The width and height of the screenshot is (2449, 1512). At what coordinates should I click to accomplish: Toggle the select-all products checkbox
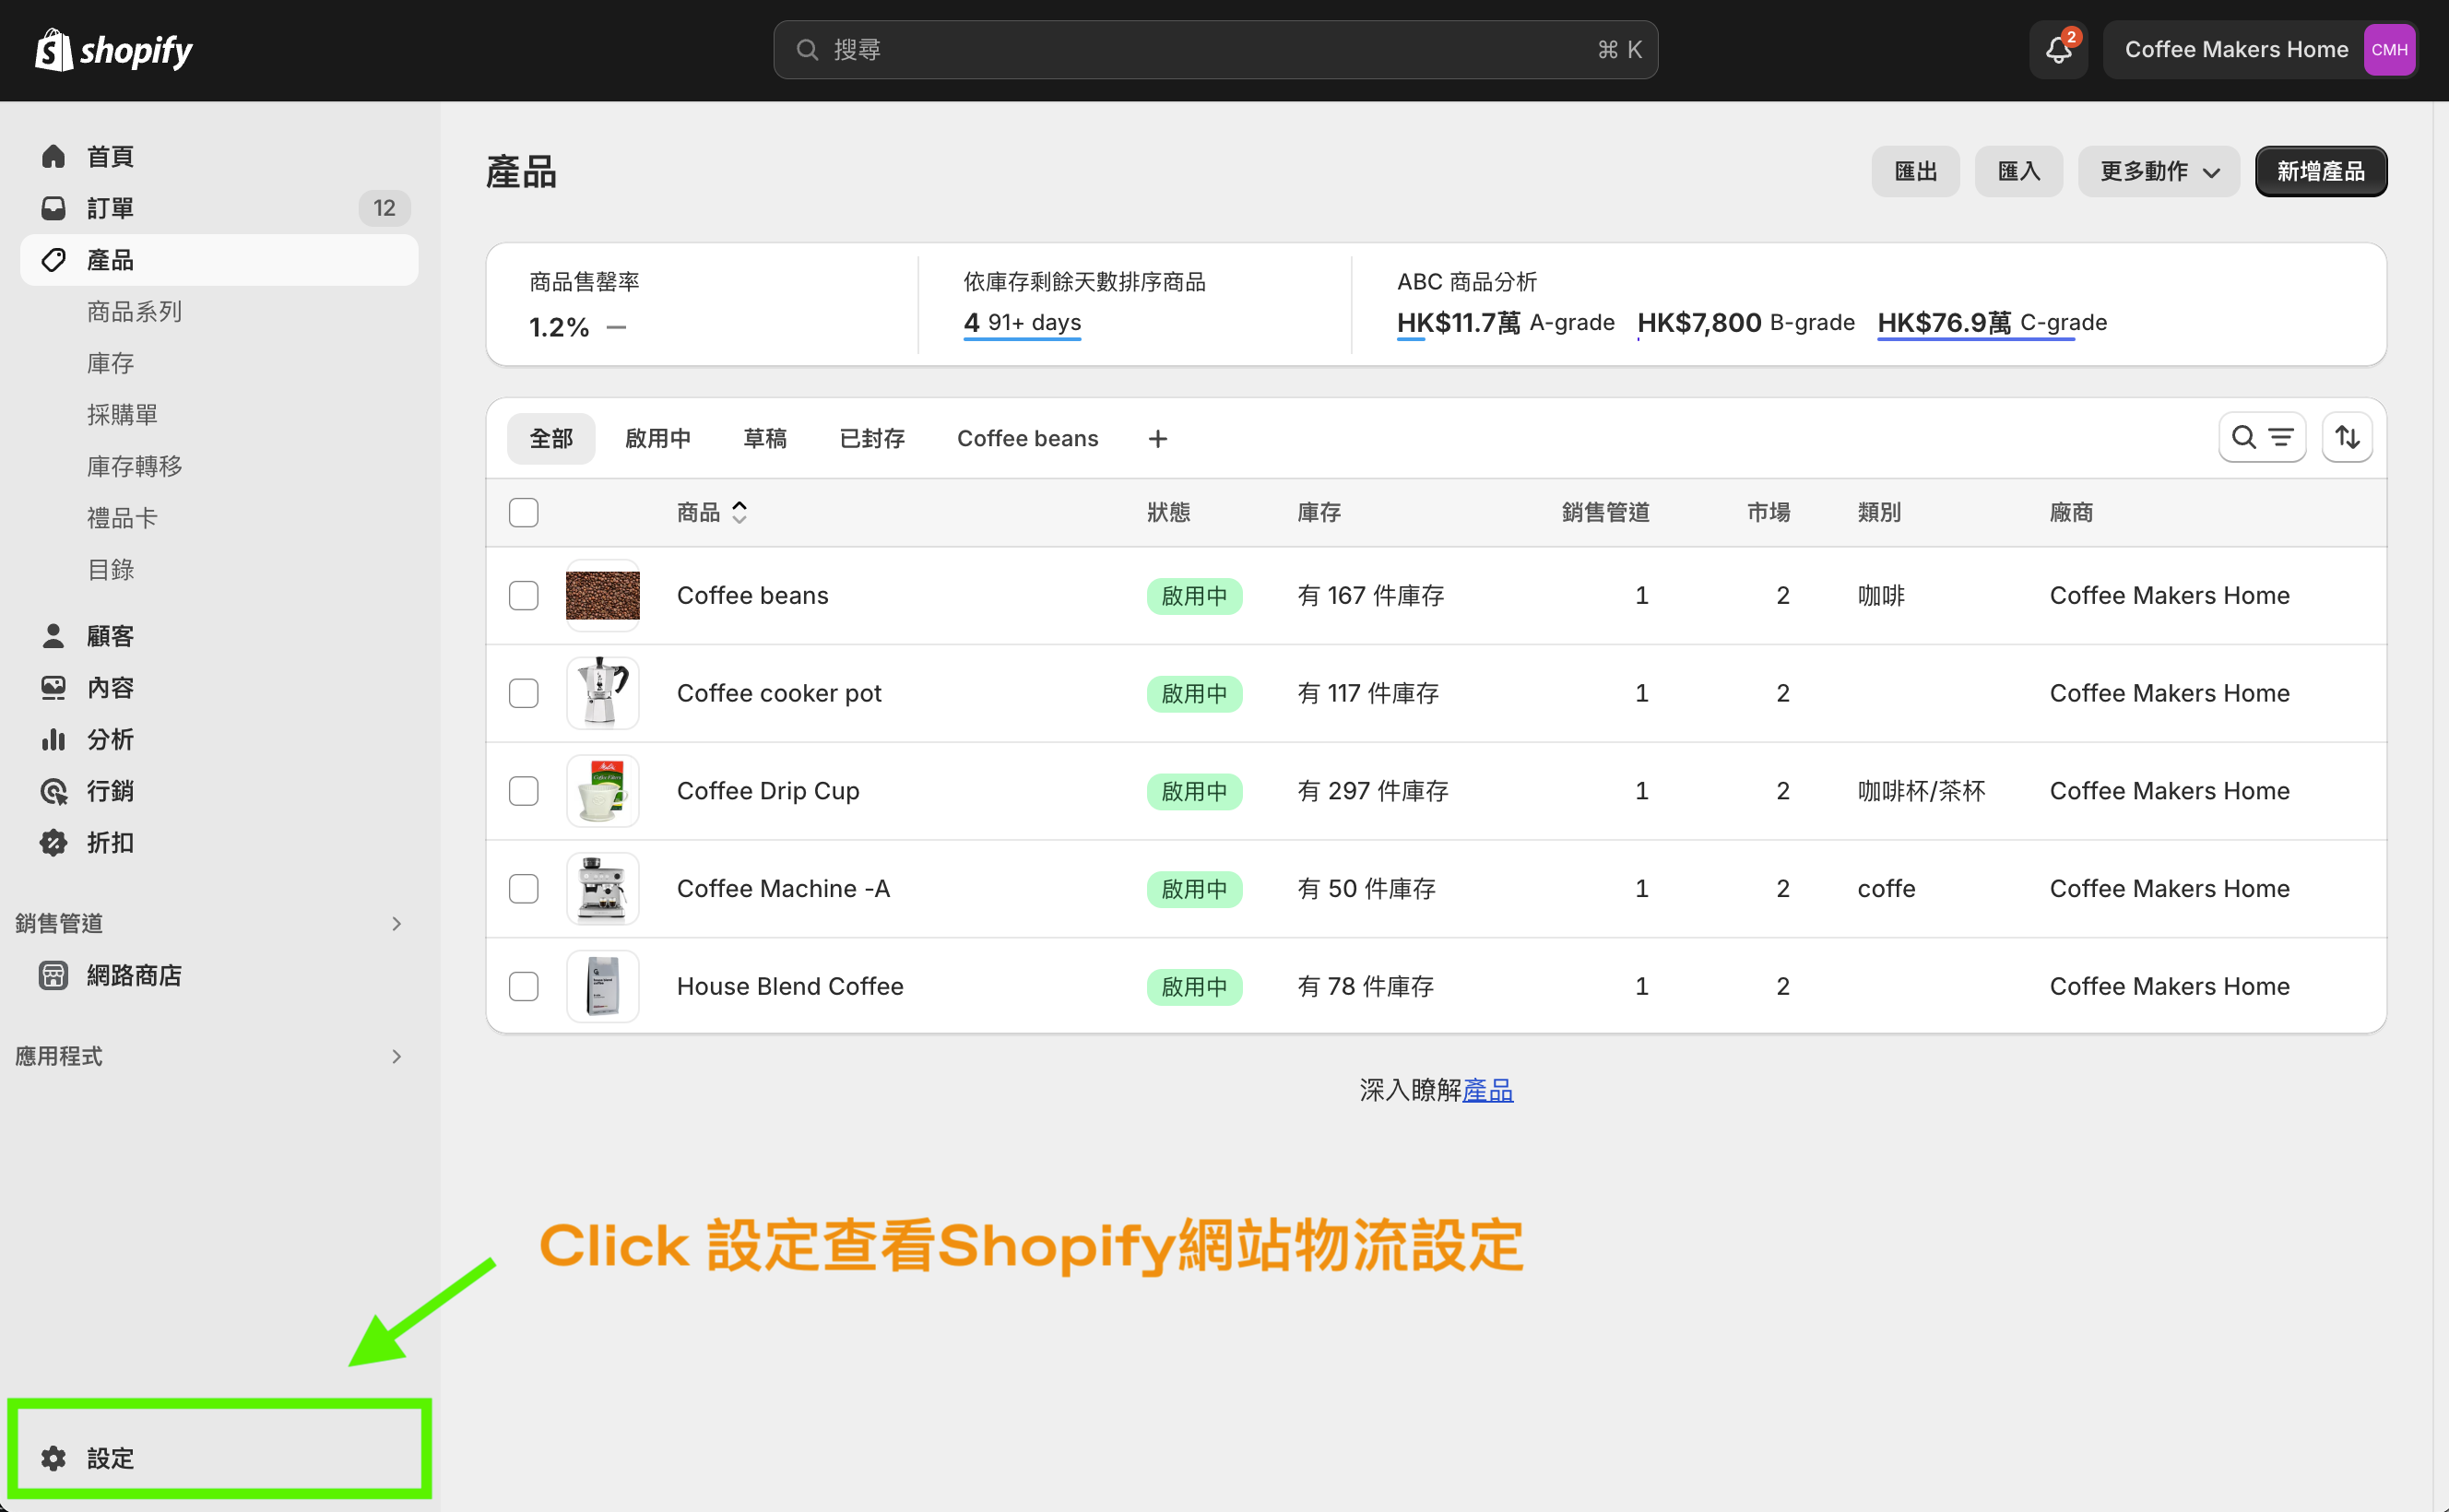[x=524, y=512]
